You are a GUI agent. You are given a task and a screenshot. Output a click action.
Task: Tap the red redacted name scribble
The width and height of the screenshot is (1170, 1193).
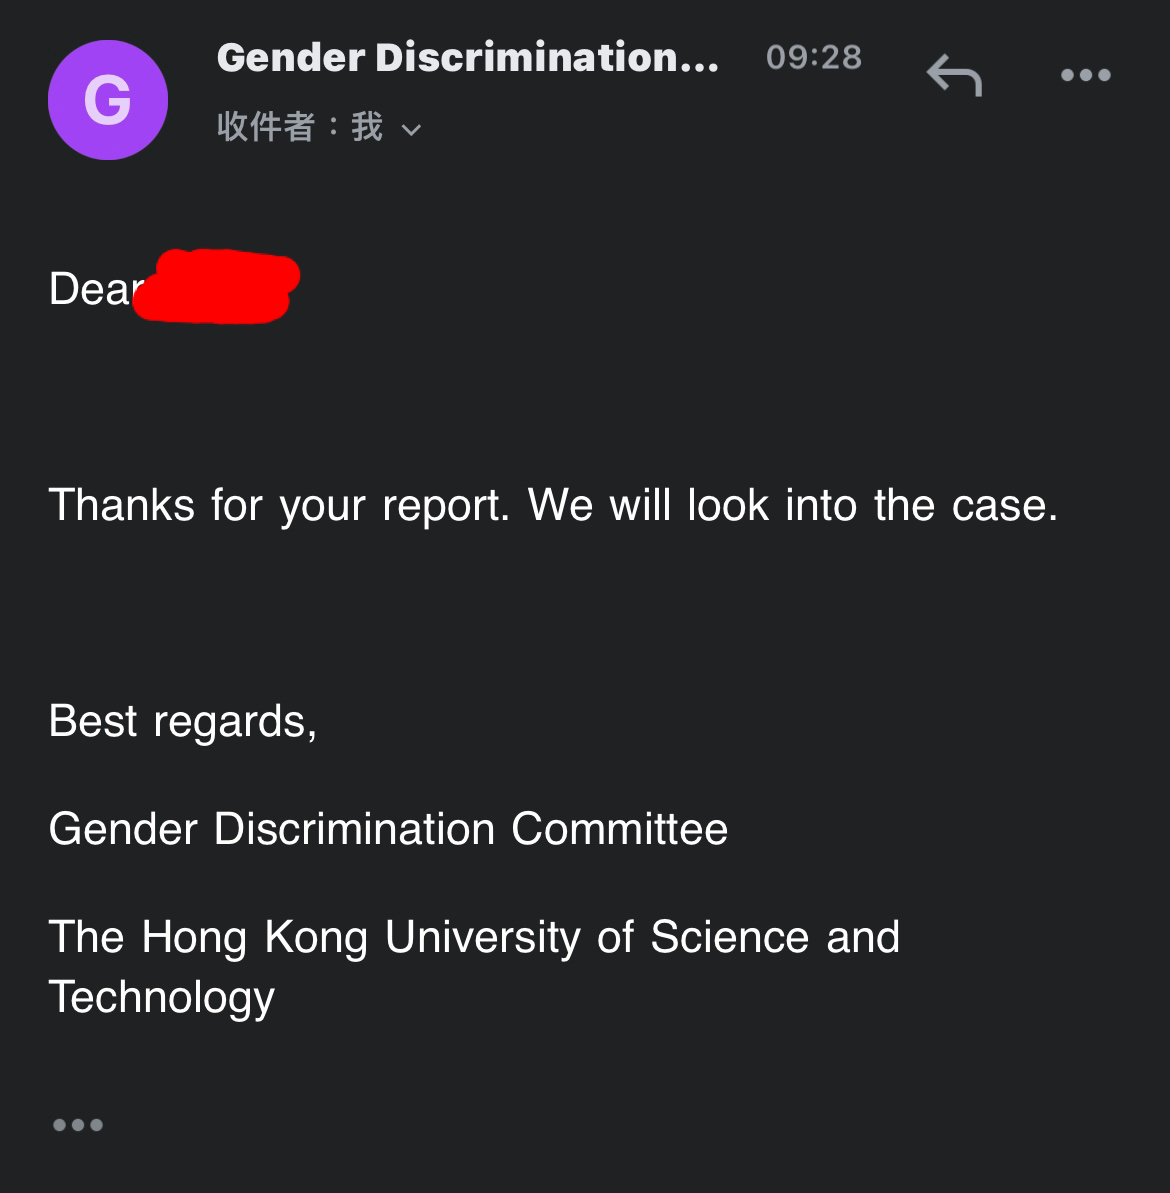216,286
